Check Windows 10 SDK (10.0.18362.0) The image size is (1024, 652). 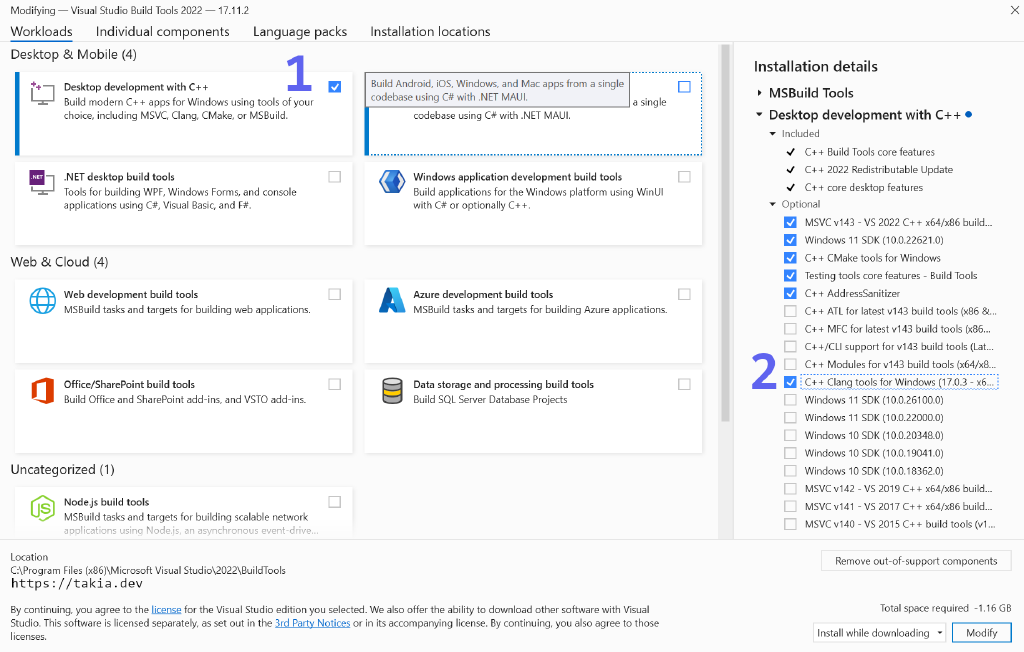pos(790,471)
